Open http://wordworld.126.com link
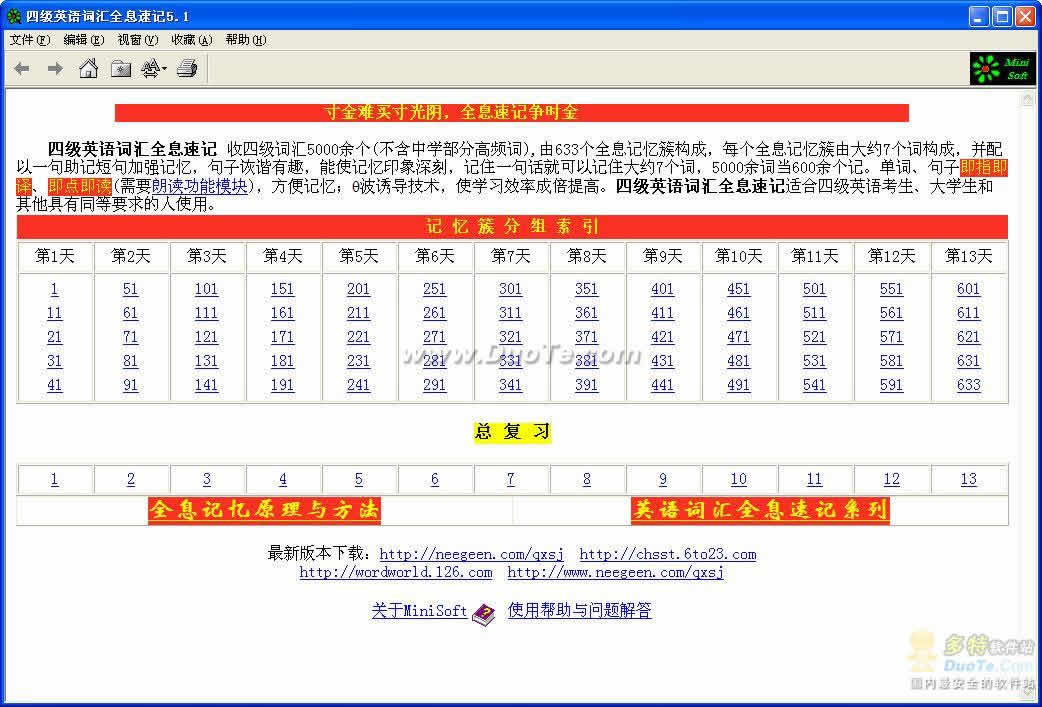The height and width of the screenshot is (707, 1042). tap(396, 572)
